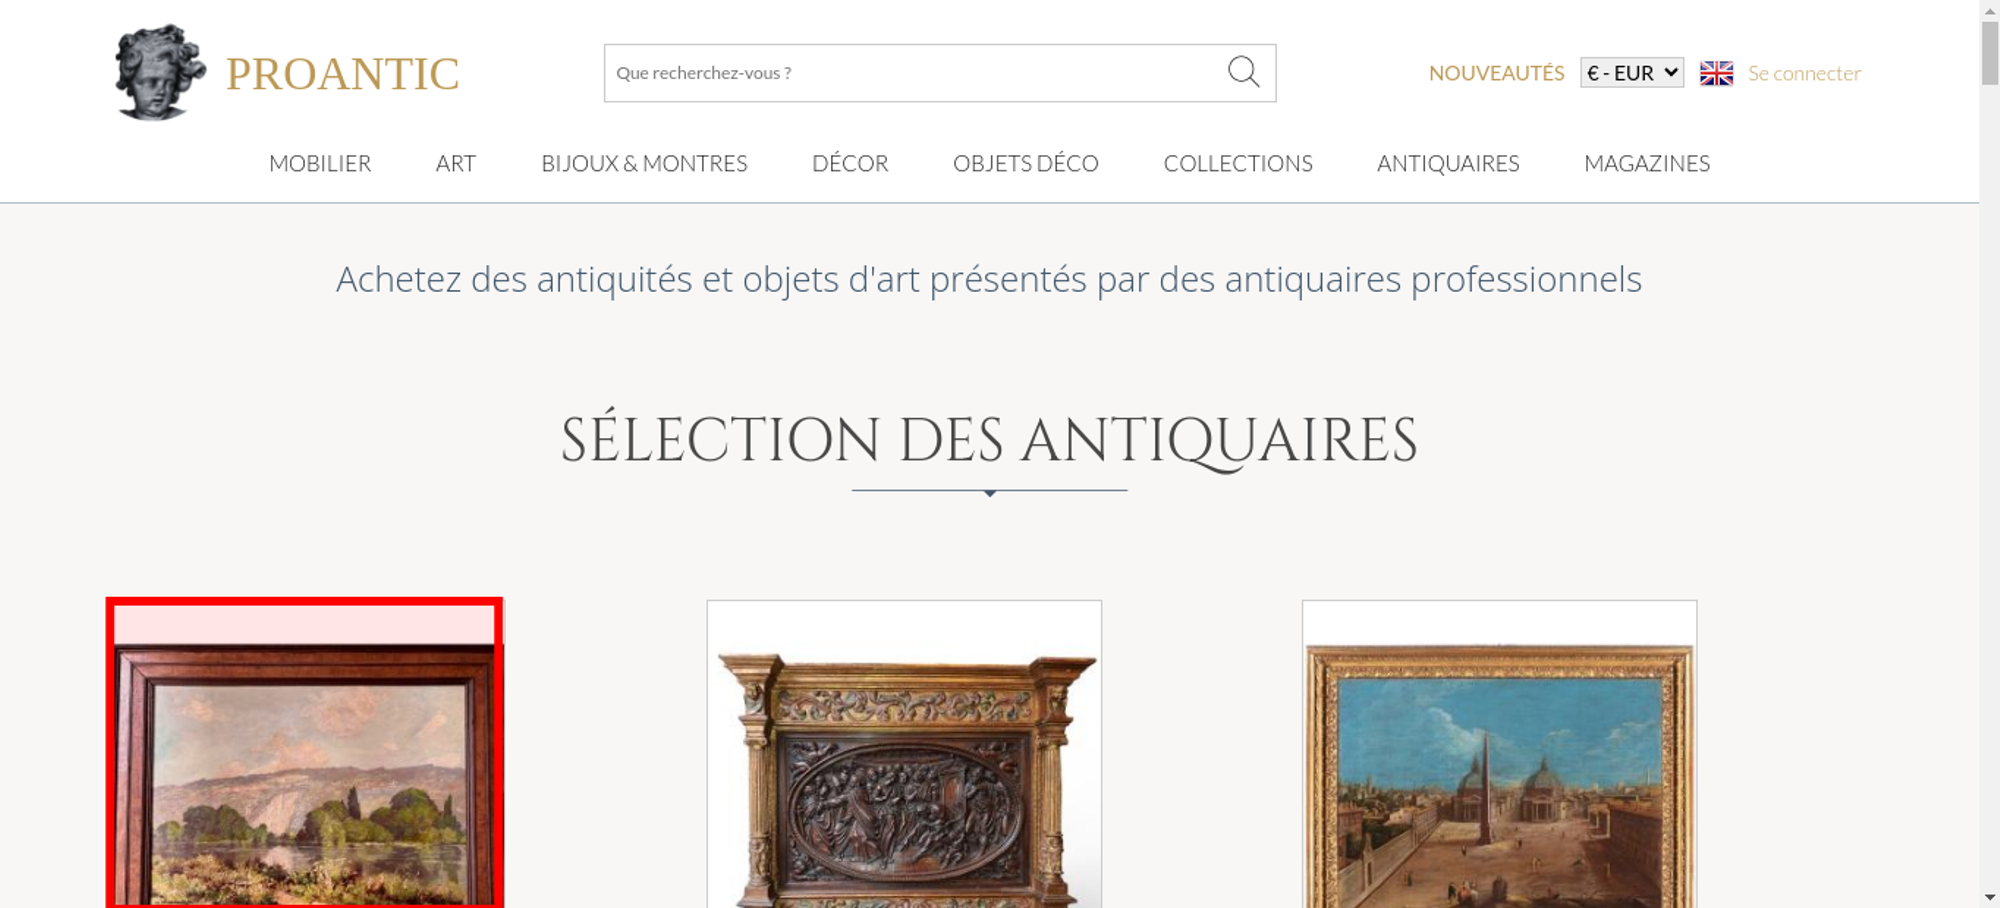The width and height of the screenshot is (2000, 908).
Task: Open the gilt-framed city square painting thumbnail
Action: [1499, 754]
